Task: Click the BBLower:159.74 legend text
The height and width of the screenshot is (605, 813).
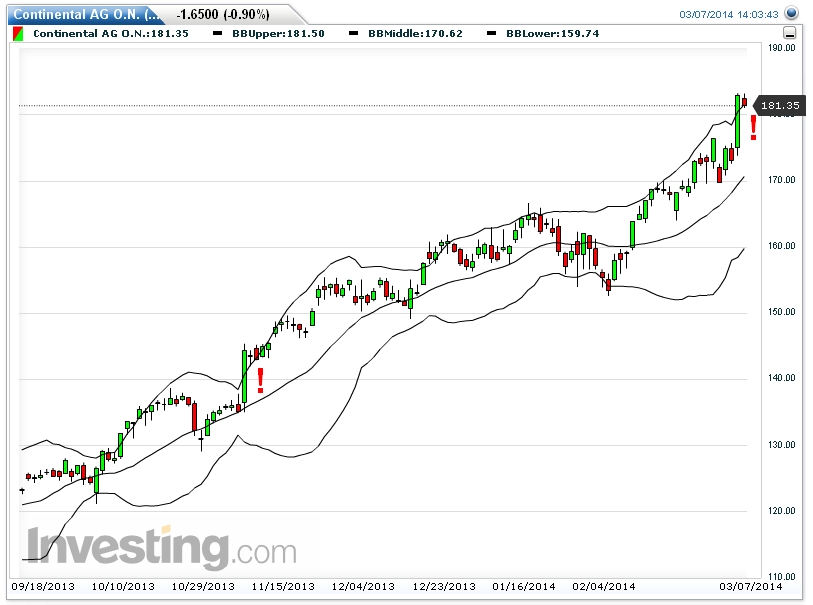Action: [553, 34]
